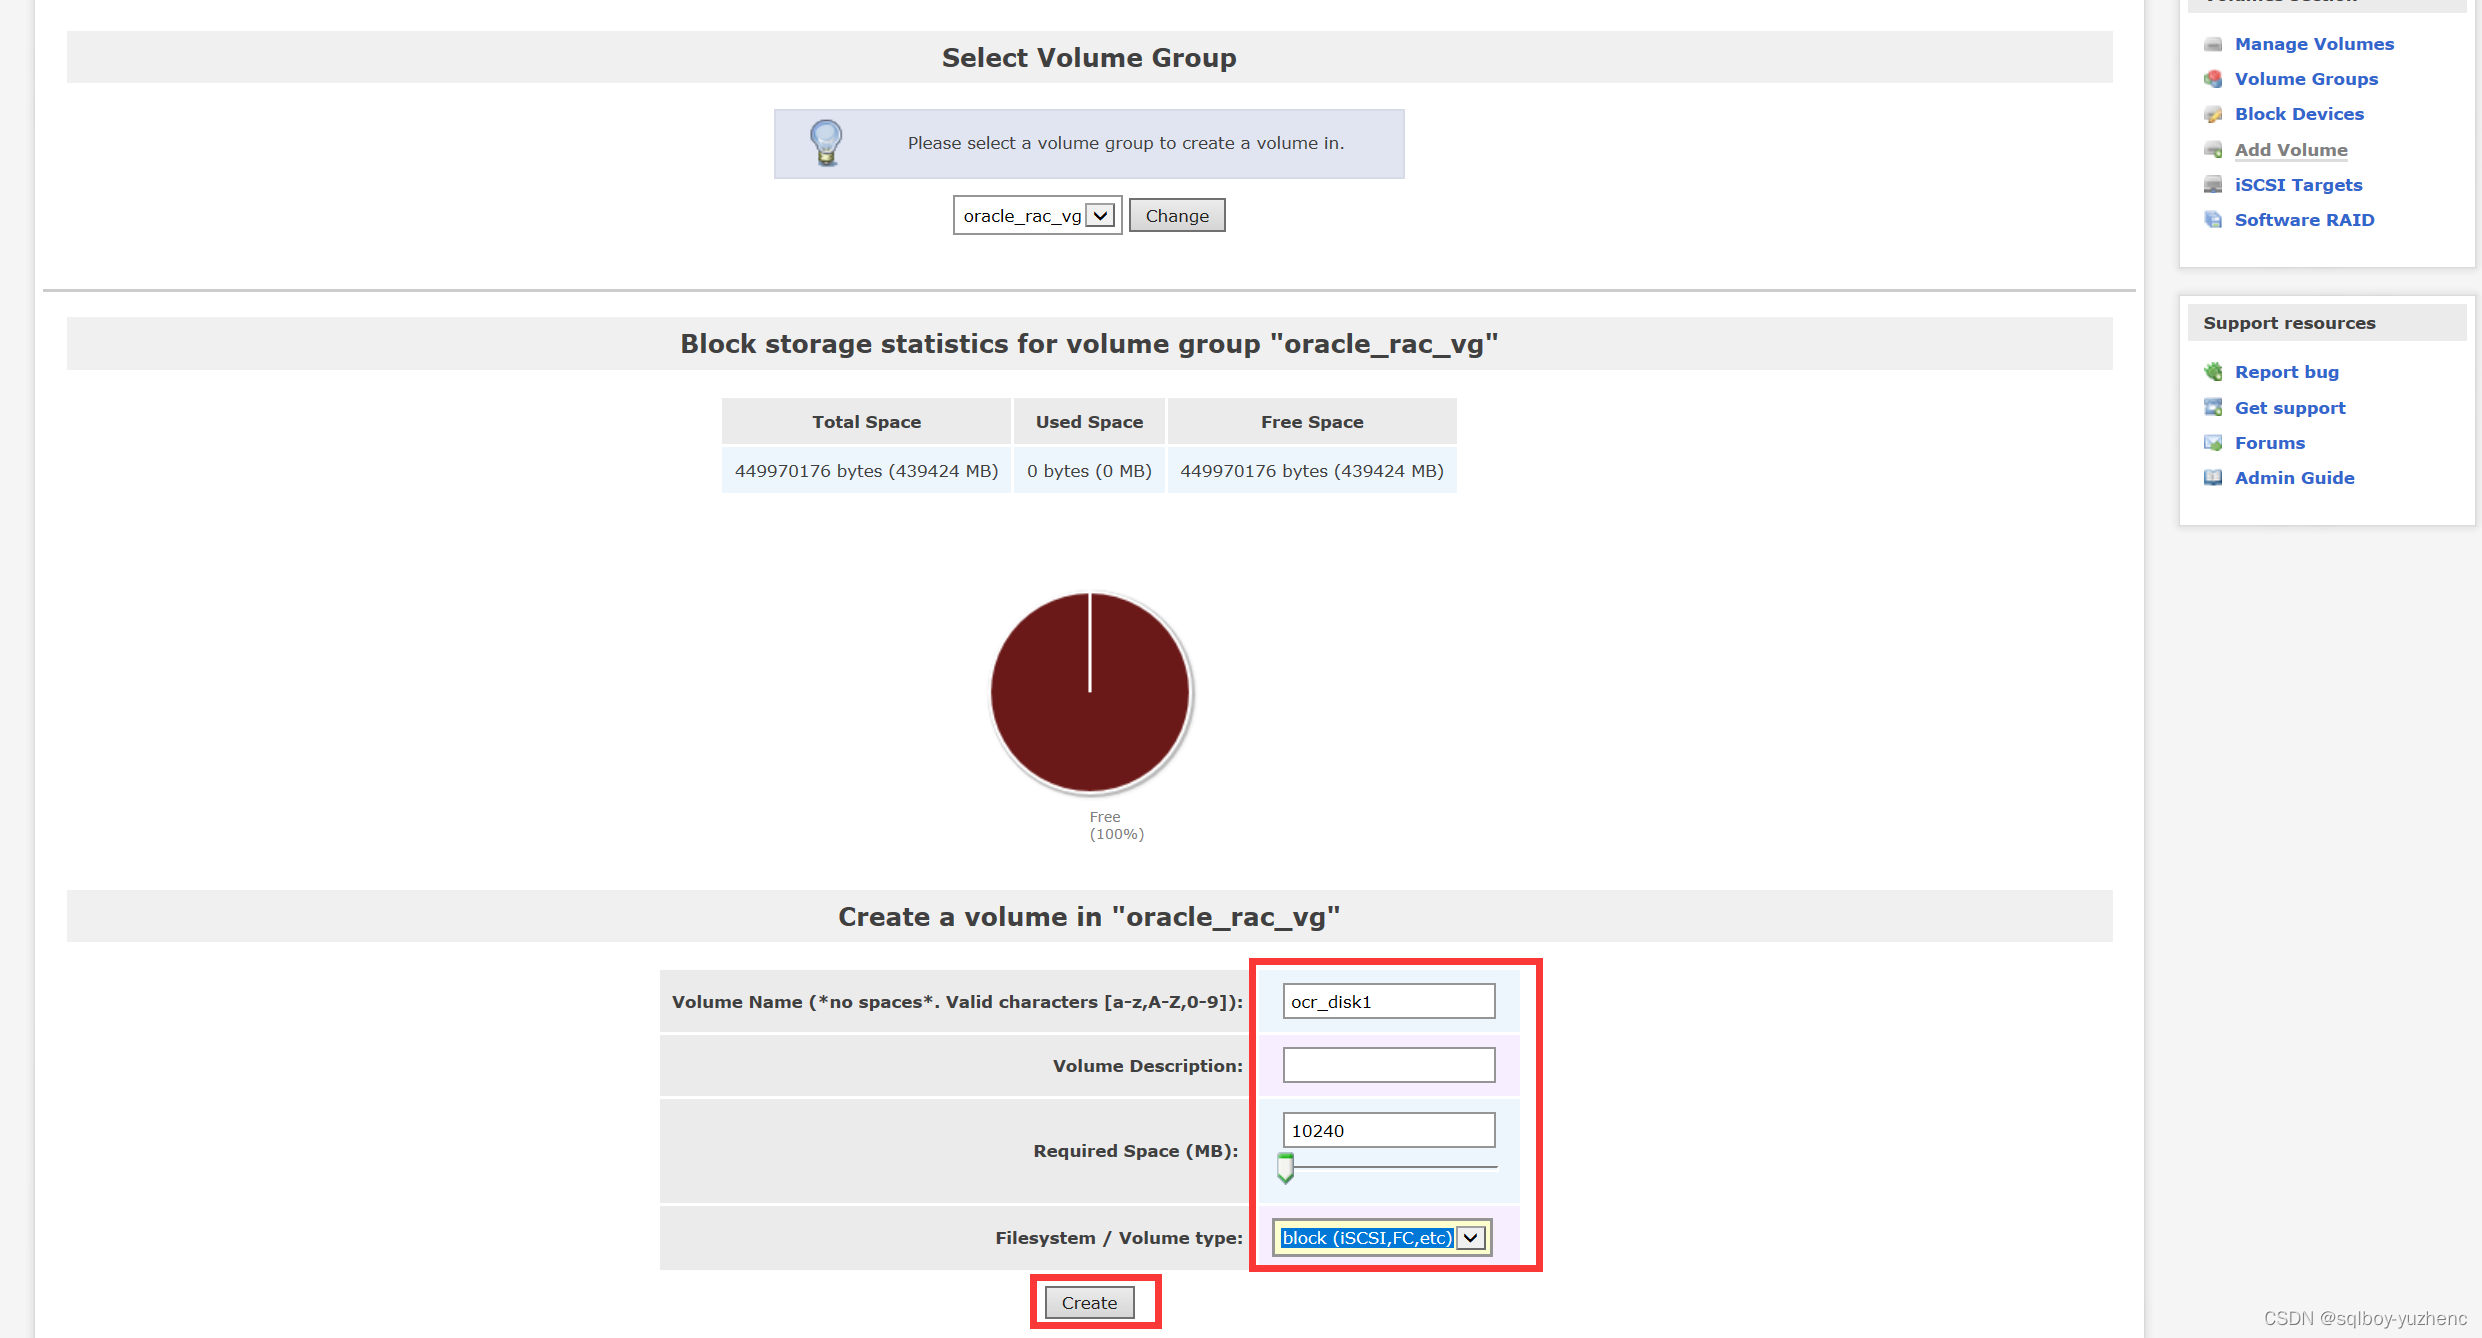Click the '0 bytes (0 MB)' cell
Screen dimensions: 2482x1338
(x=1089, y=471)
